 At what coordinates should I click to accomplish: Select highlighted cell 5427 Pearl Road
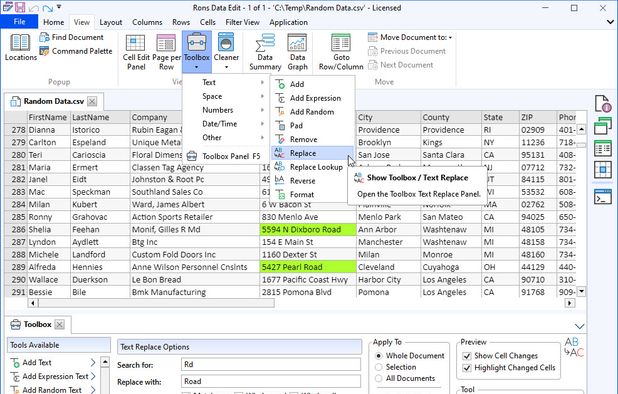click(308, 267)
